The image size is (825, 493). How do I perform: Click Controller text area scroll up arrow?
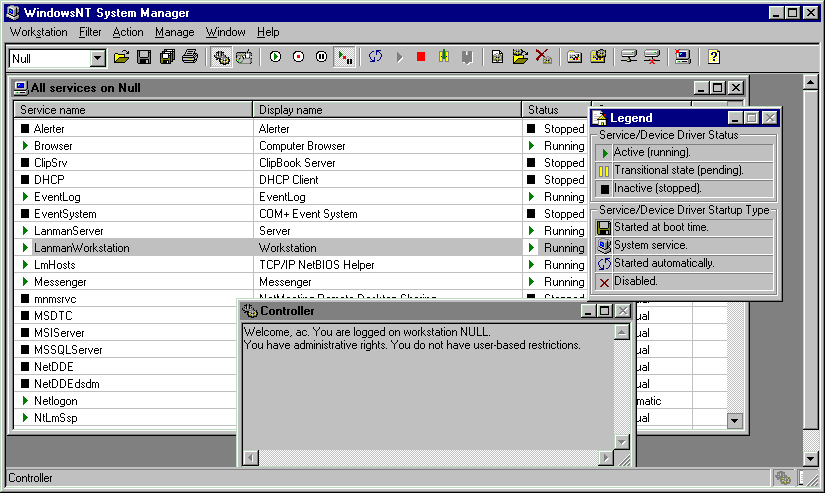pos(622,333)
